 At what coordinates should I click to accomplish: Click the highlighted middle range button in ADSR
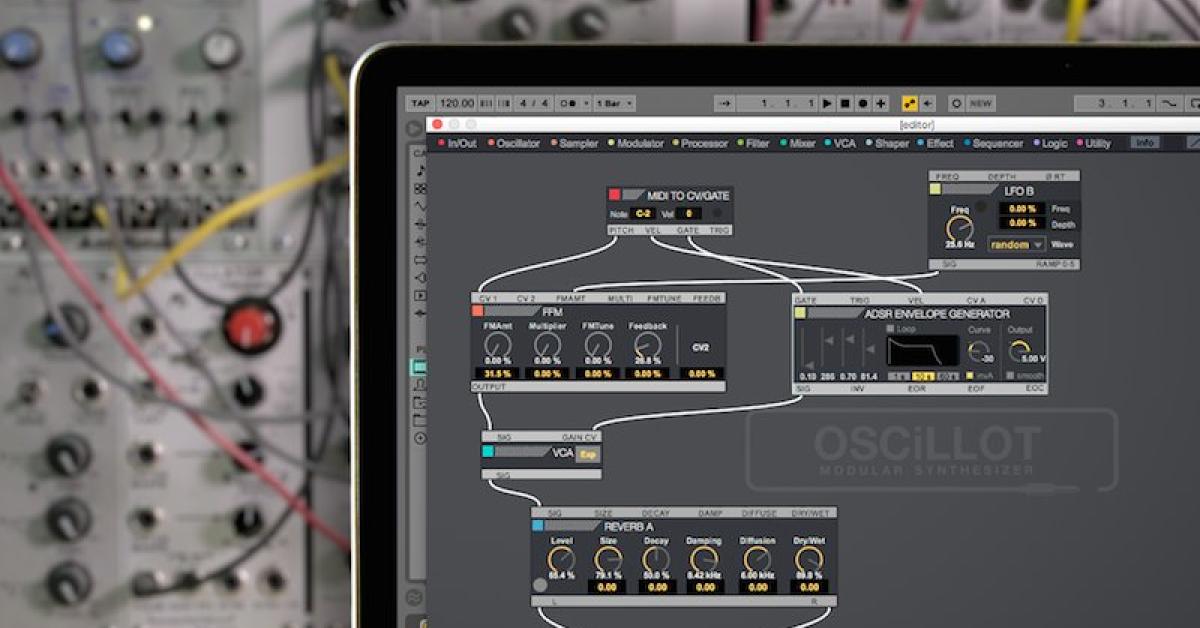click(x=923, y=376)
